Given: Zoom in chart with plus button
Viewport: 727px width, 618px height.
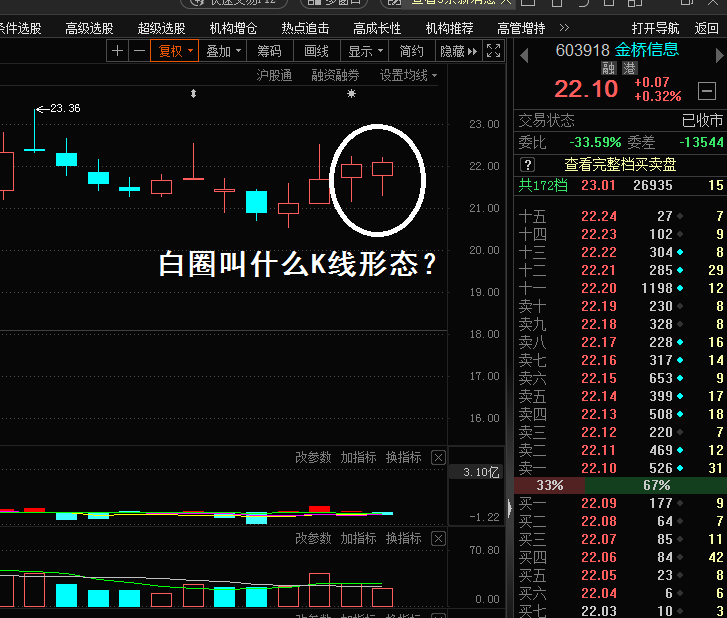Looking at the screenshot, I should click(x=117, y=51).
